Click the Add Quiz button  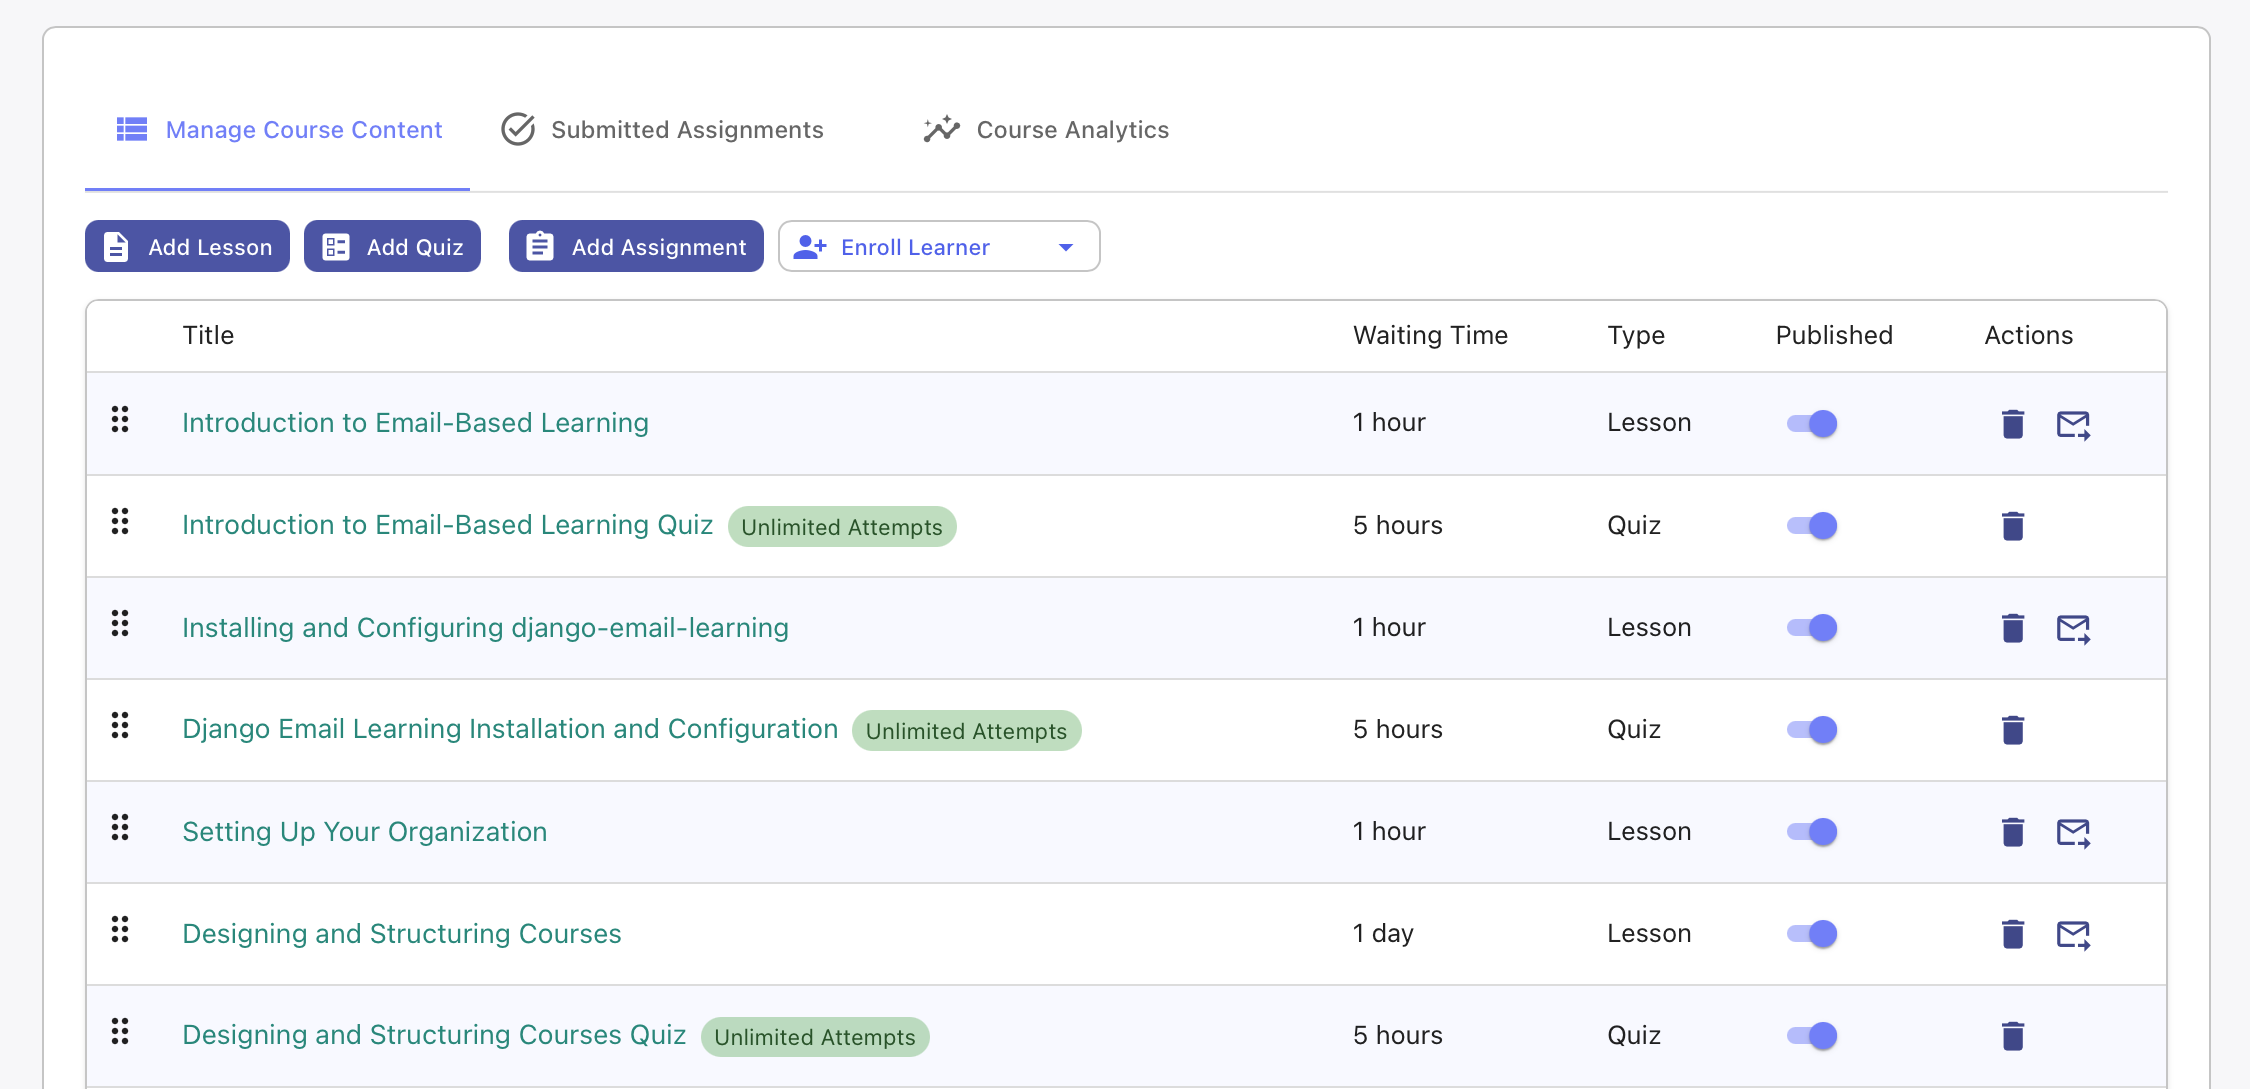(392, 247)
